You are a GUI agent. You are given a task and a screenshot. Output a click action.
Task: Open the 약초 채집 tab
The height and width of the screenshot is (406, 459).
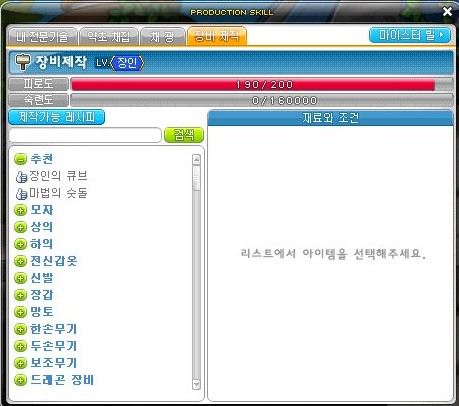[108, 36]
